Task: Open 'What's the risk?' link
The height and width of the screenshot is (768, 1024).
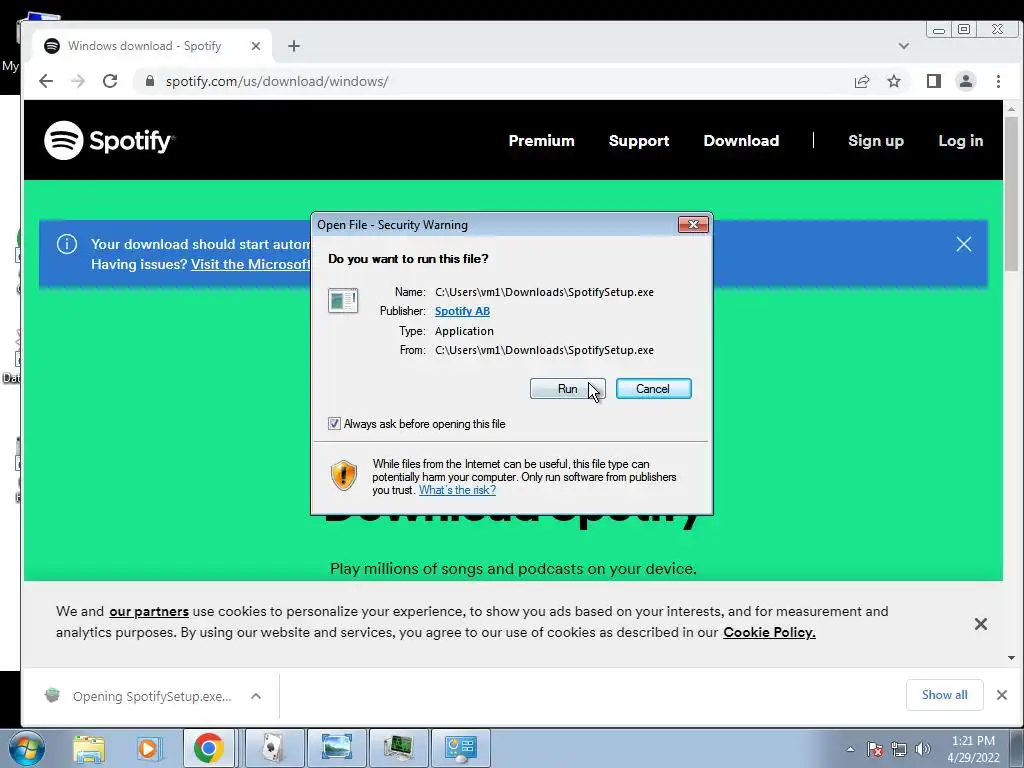Action: (457, 490)
